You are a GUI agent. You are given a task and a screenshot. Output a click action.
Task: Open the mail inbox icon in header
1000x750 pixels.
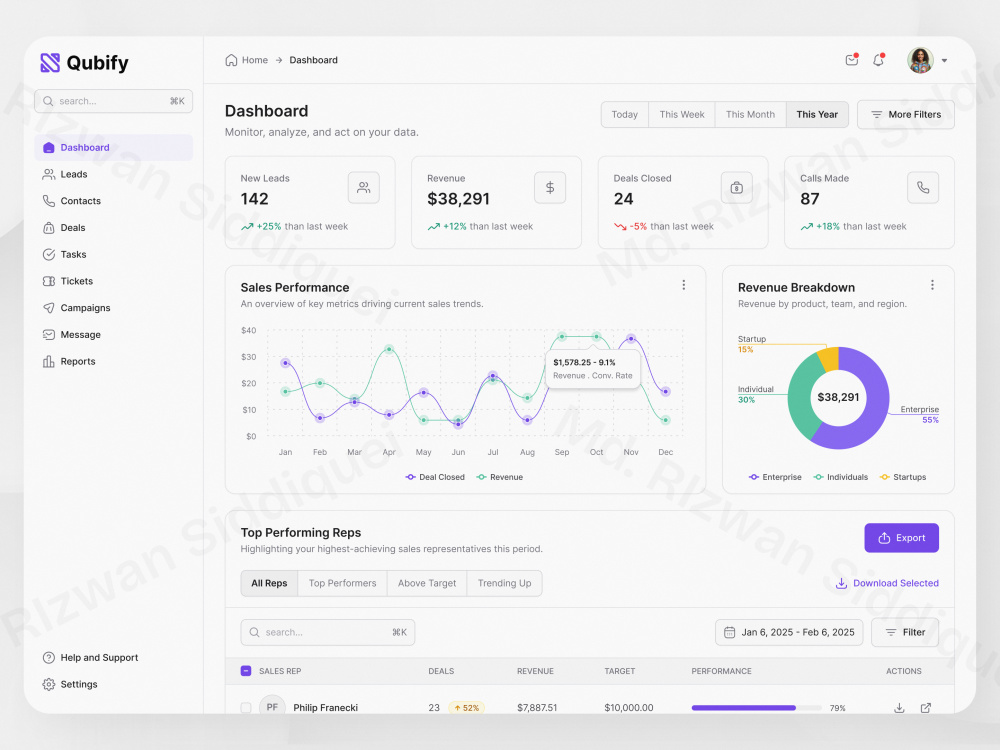tap(851, 60)
